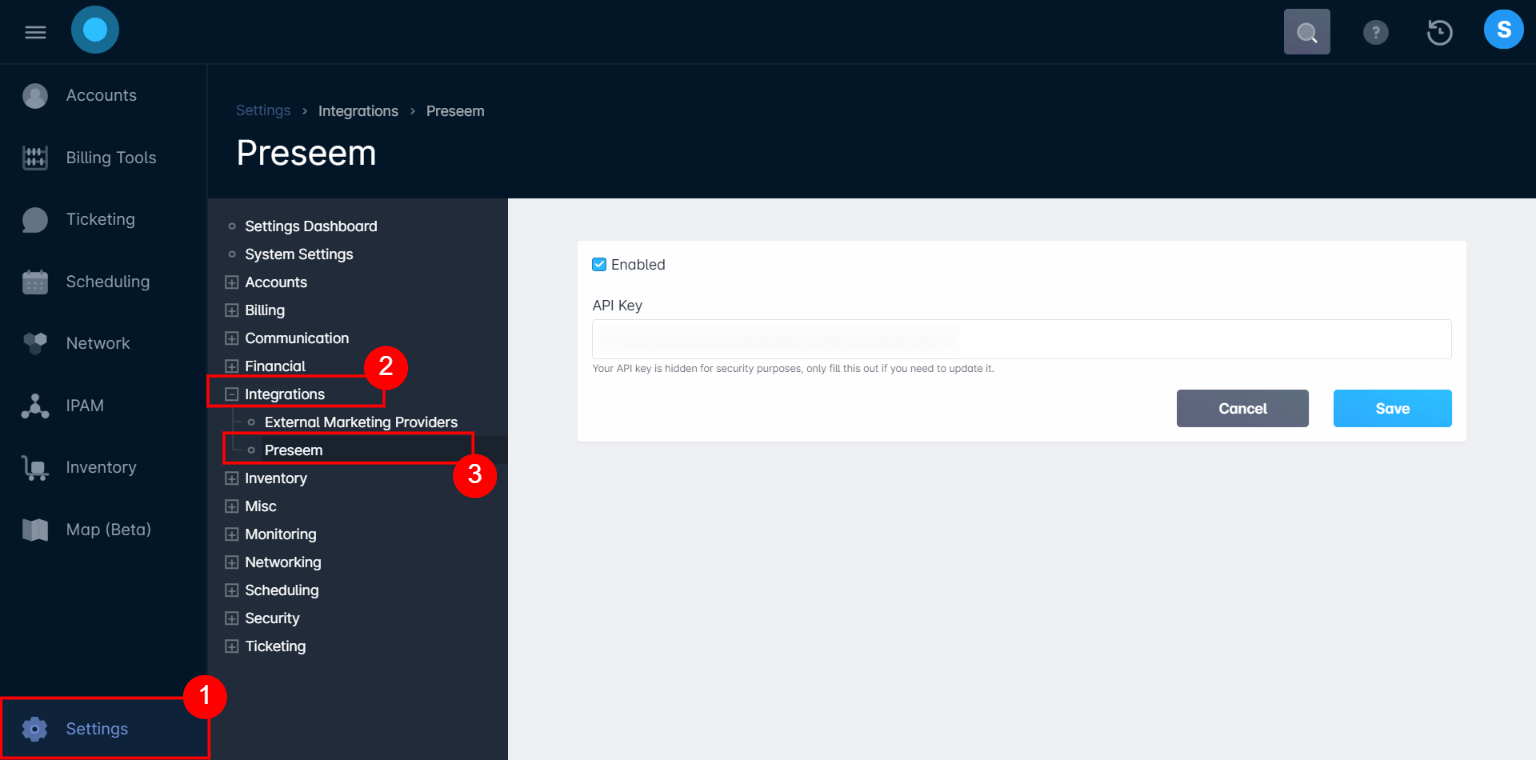Click the Billing Tools abacus icon

35,158
